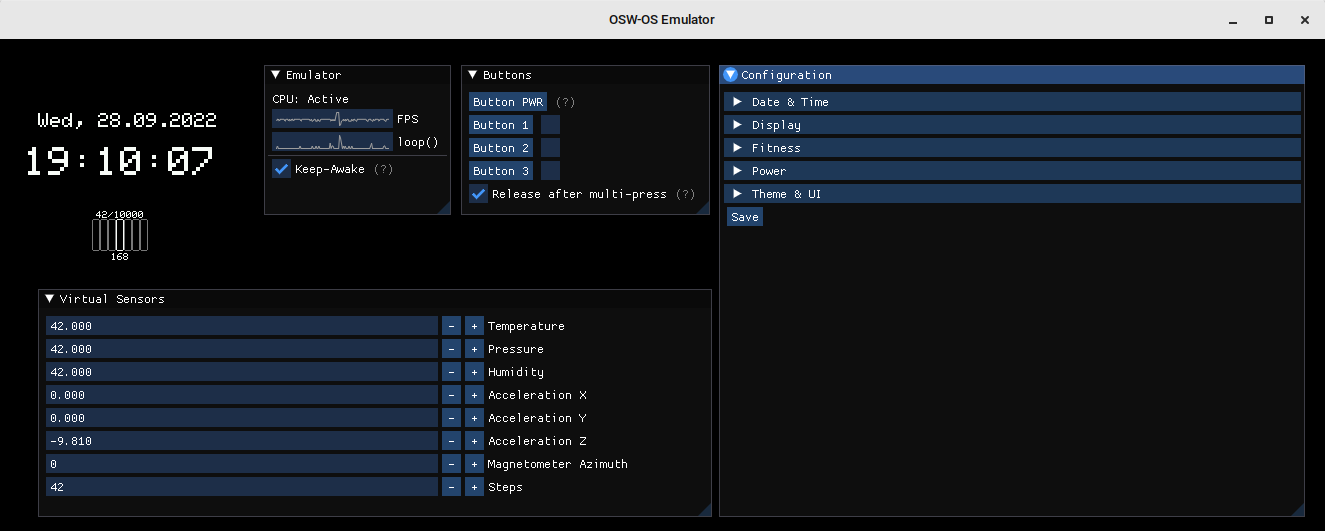Viewport: 1325px width, 531px height.
Task: Click Button 3
Action: point(501,171)
